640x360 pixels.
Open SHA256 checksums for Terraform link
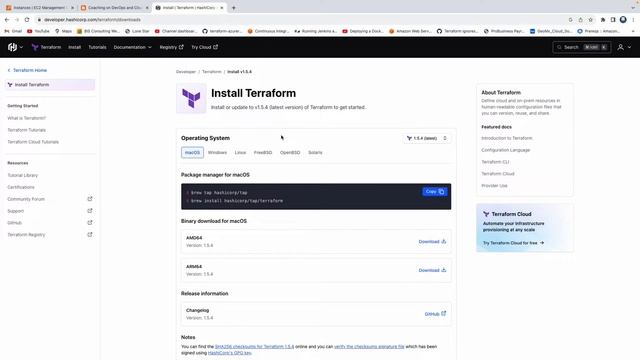click(x=254, y=347)
